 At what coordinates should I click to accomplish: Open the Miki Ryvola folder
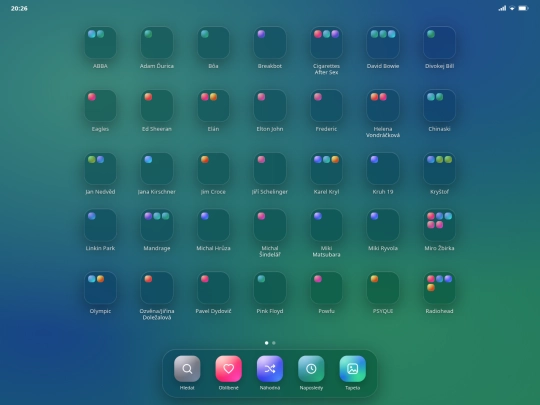tap(383, 225)
